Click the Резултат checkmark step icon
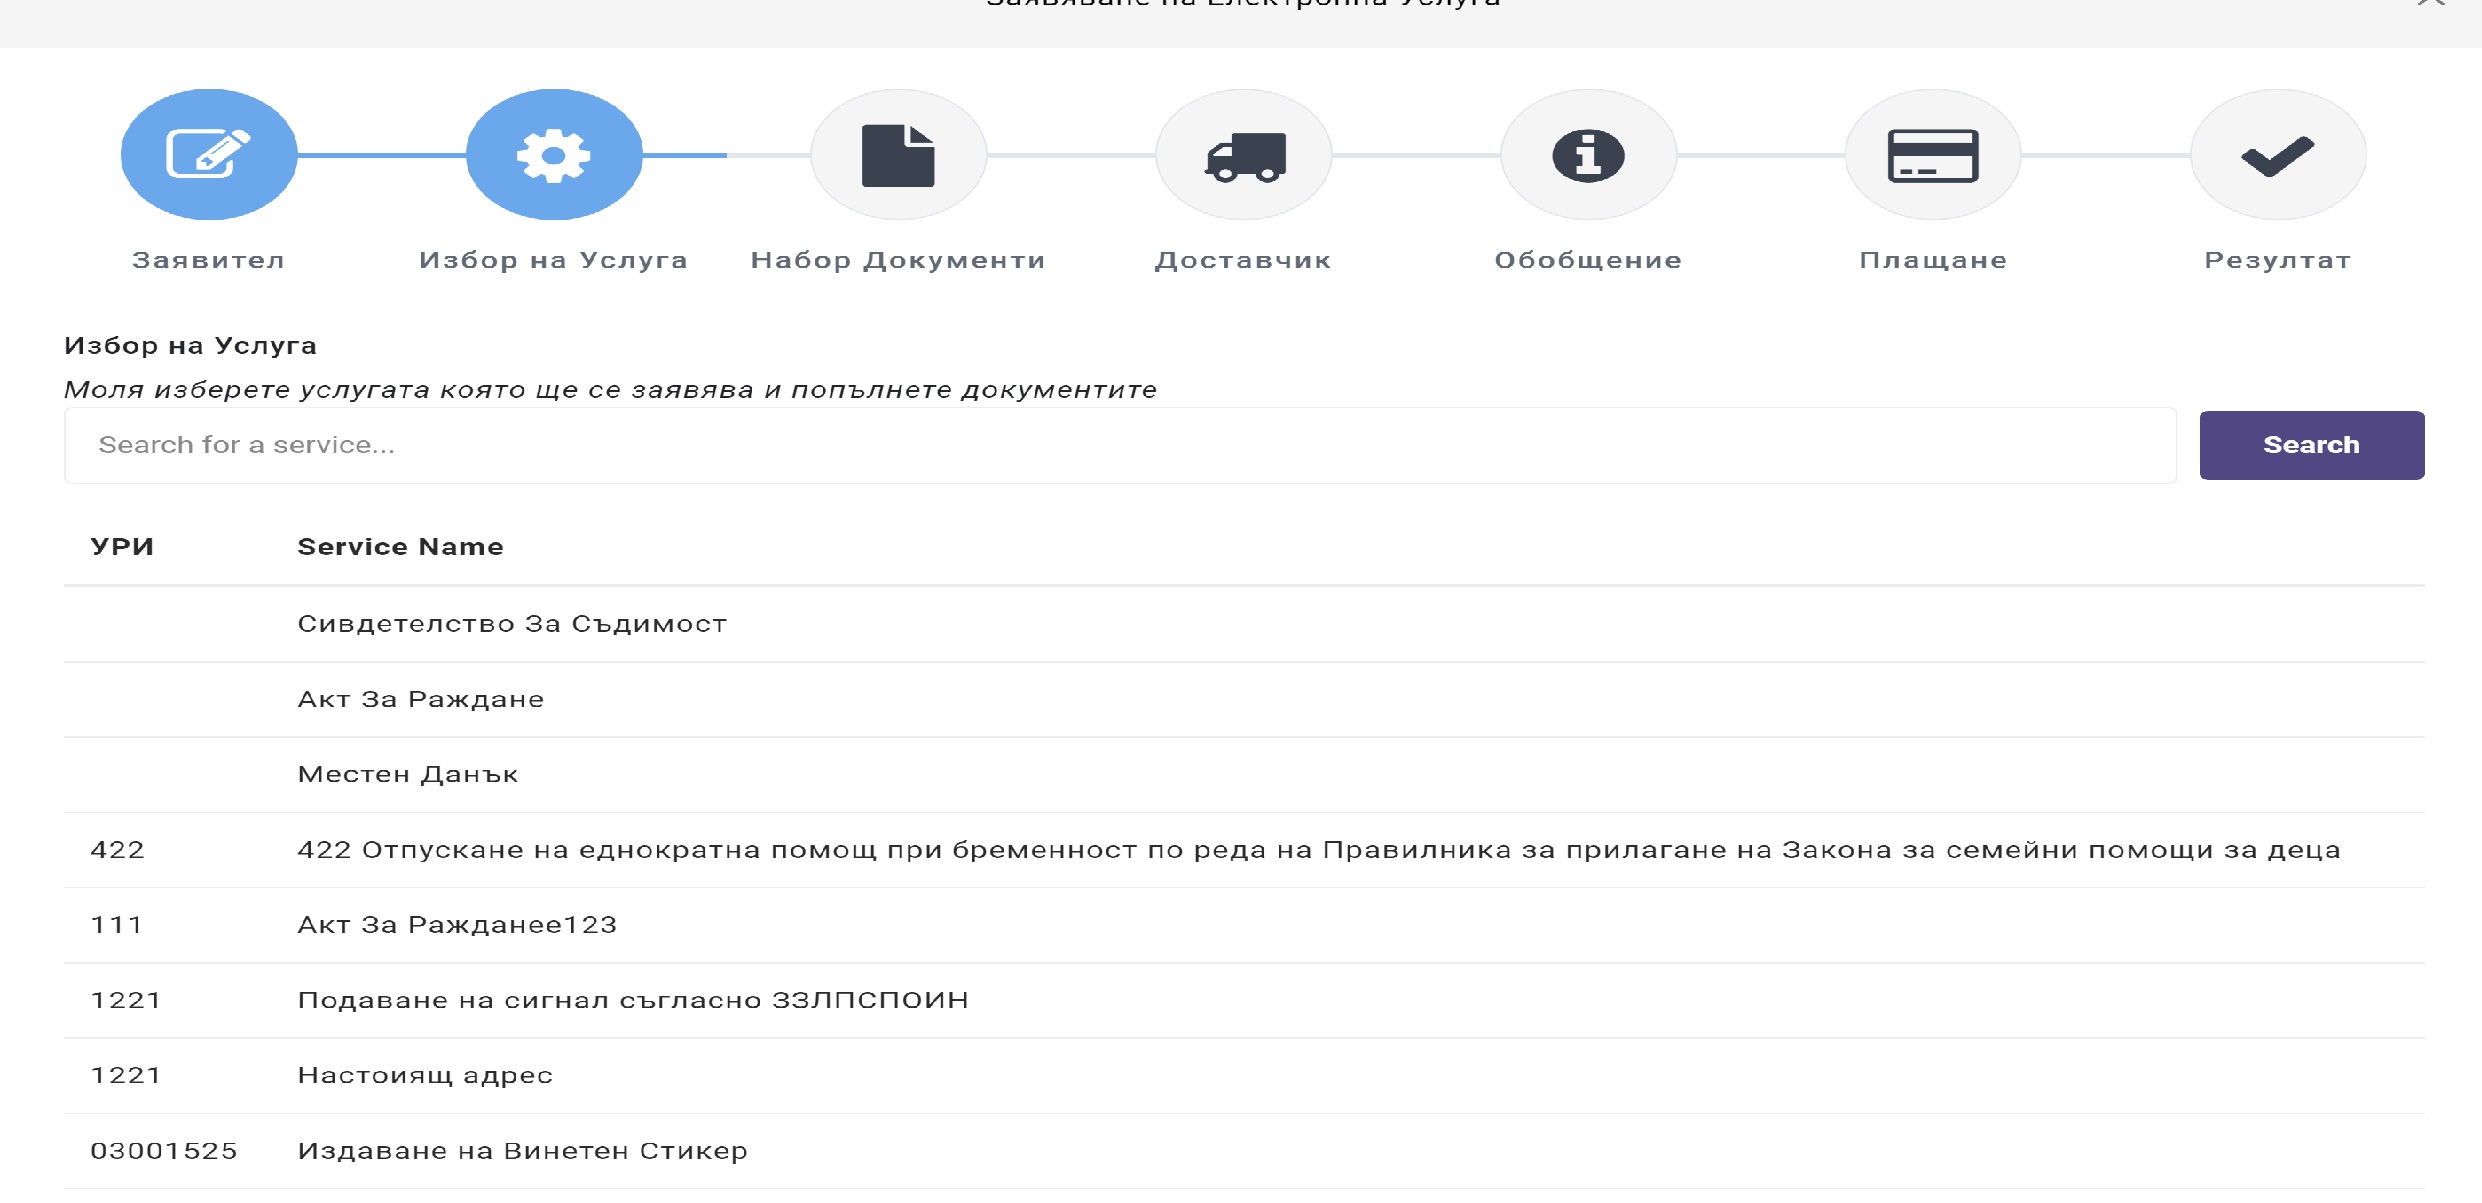 [2277, 155]
